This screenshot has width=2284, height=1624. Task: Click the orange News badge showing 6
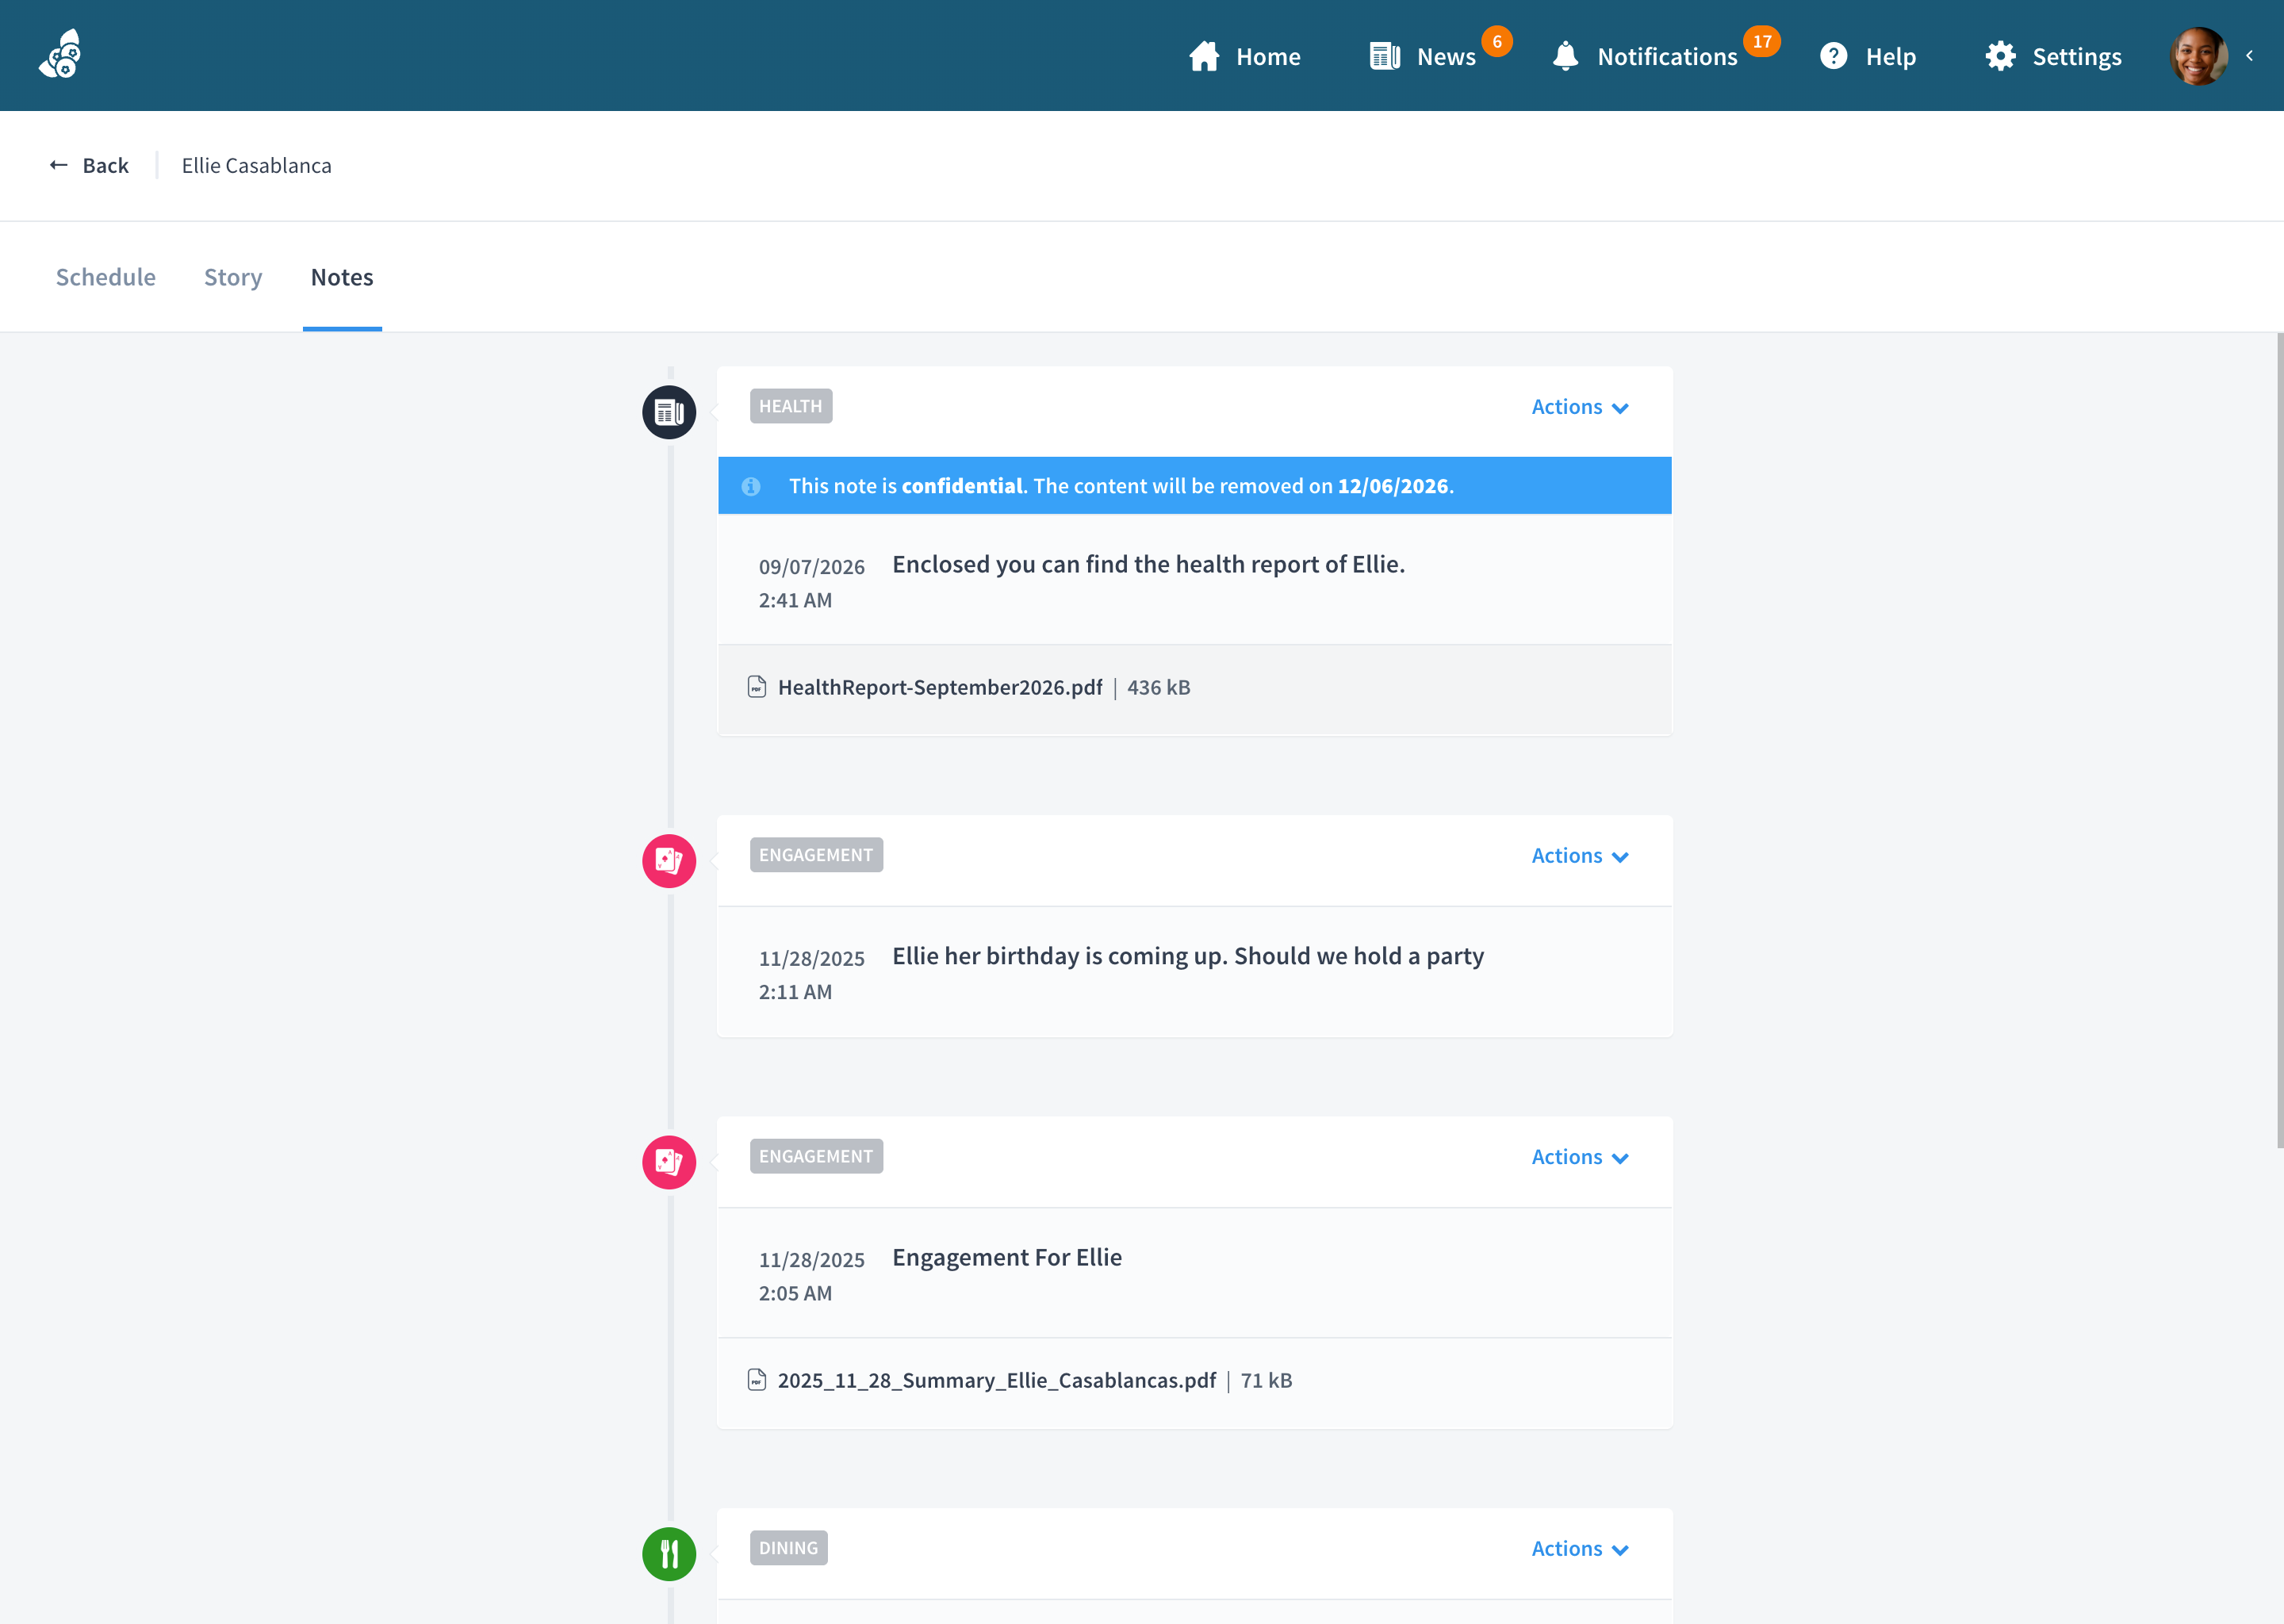point(1497,41)
